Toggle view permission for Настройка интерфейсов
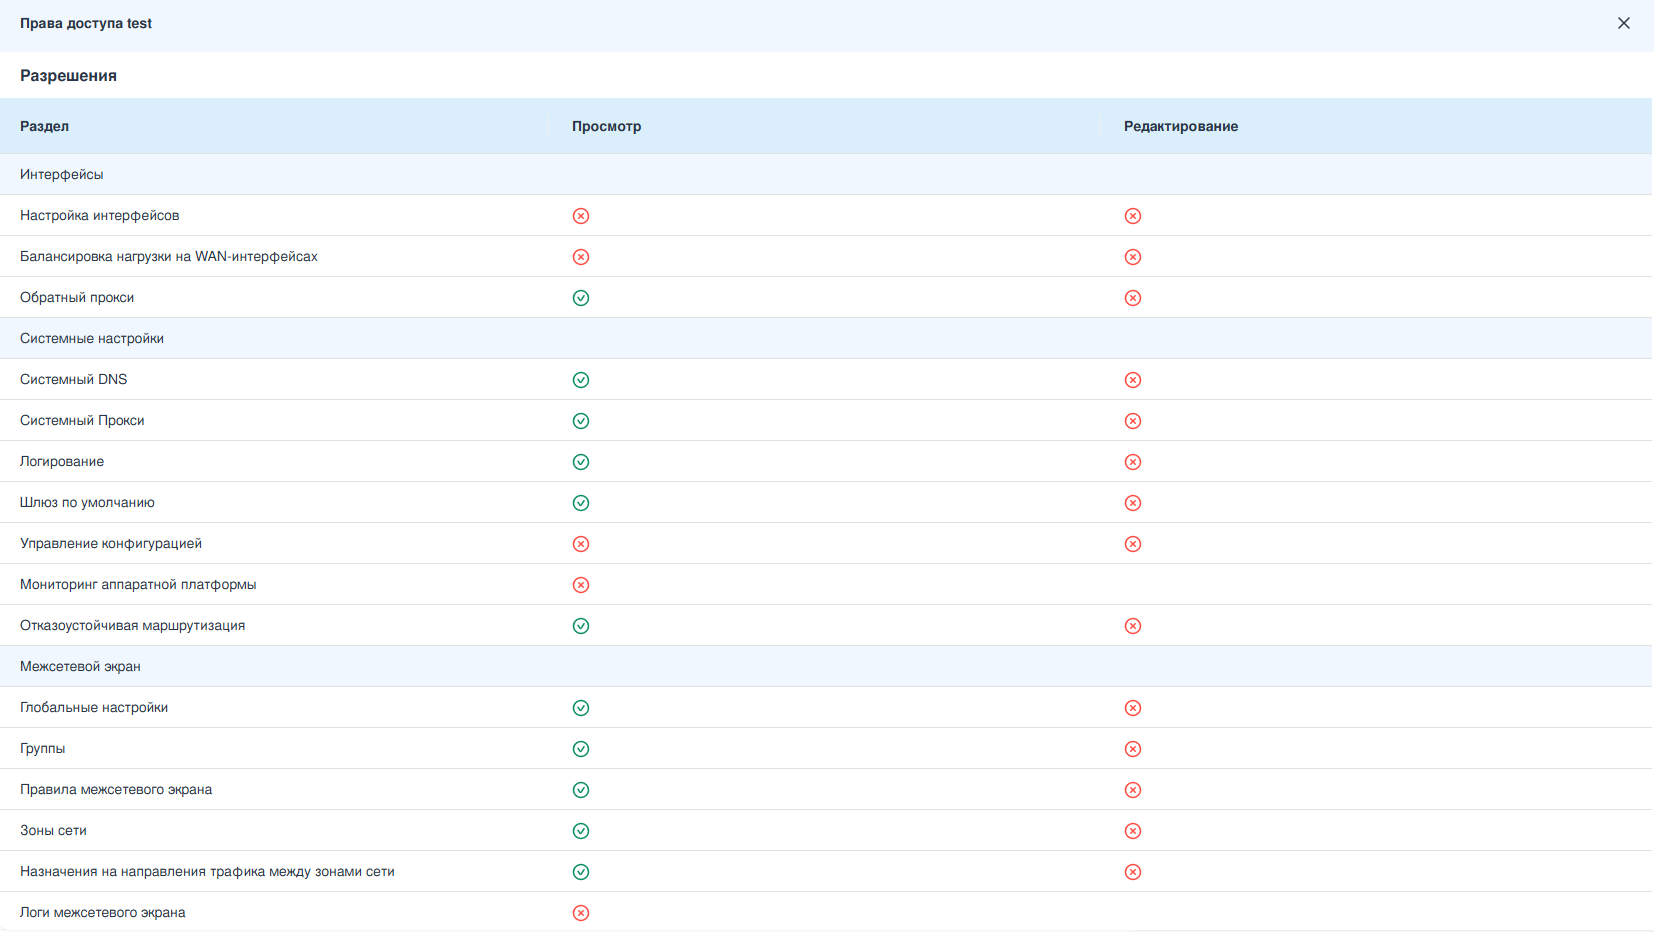The image size is (1654, 942). coord(581,216)
